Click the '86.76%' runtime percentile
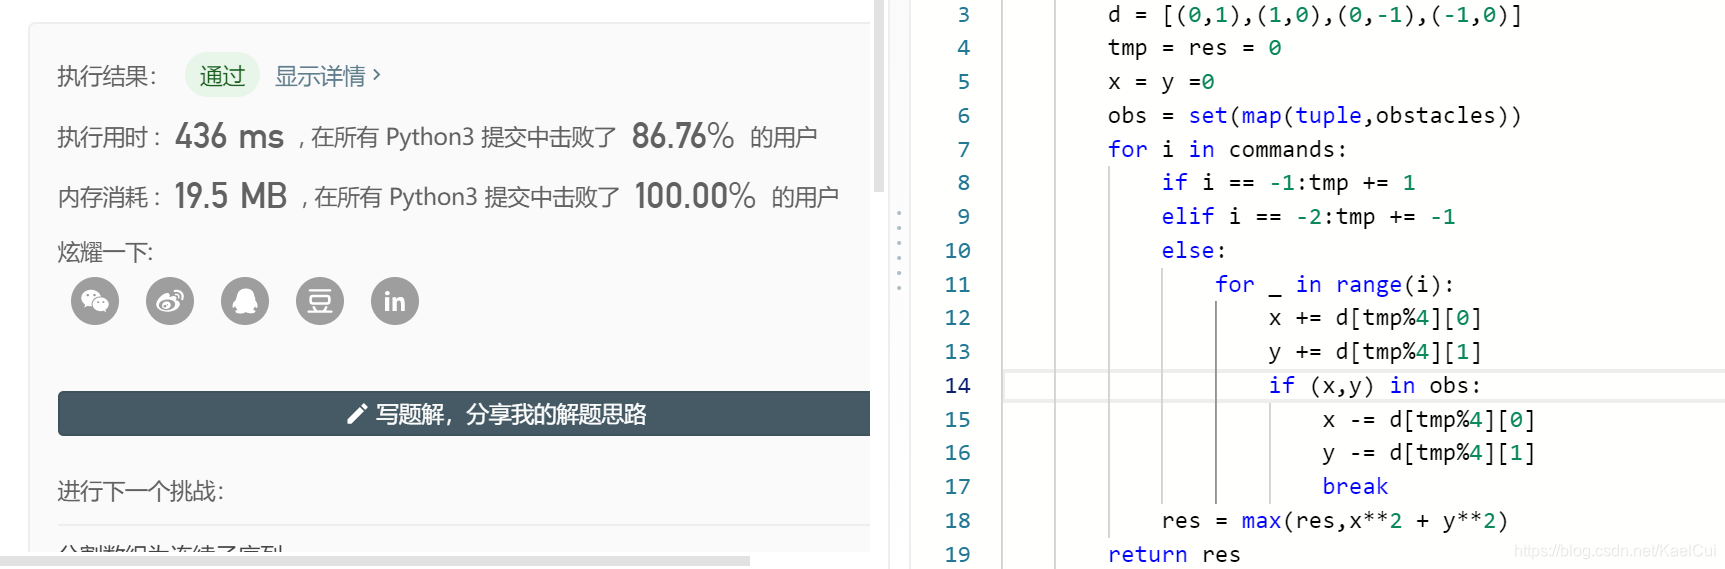The image size is (1725, 569). (682, 136)
